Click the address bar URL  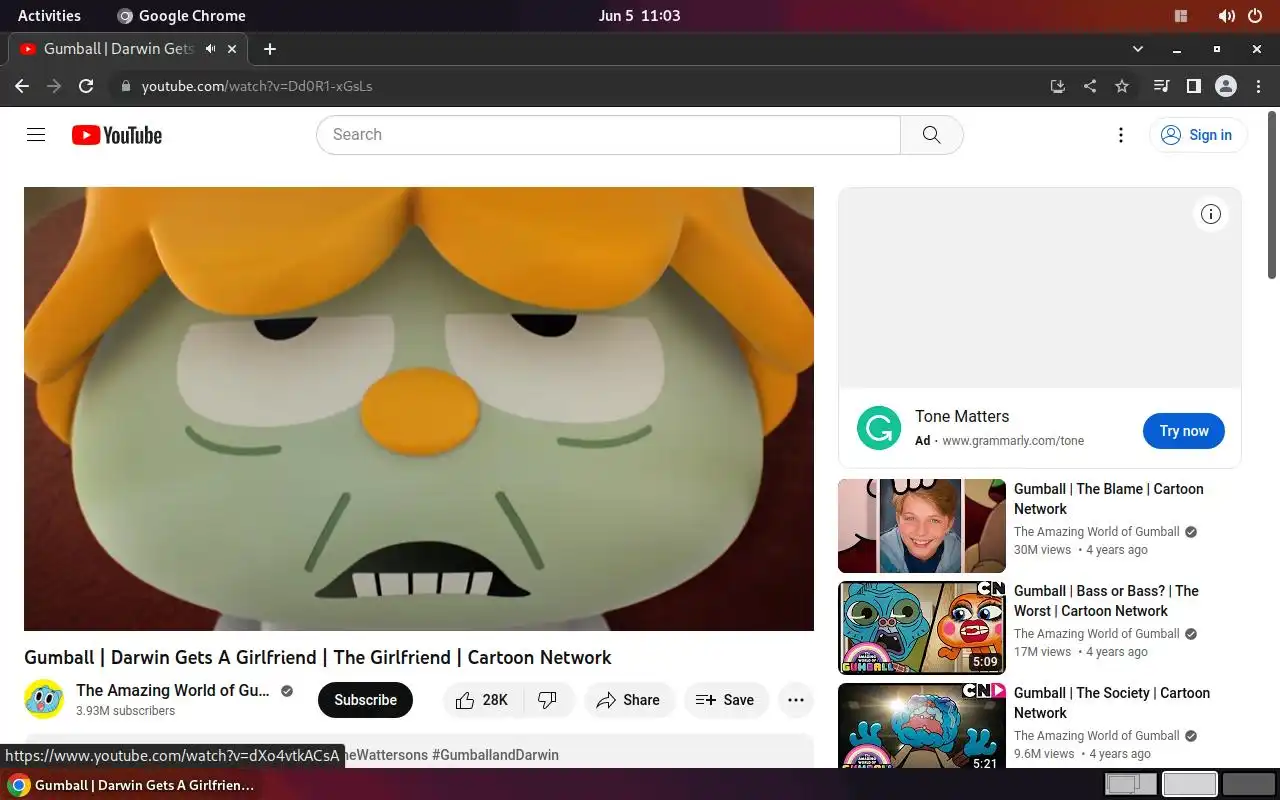coord(257,86)
